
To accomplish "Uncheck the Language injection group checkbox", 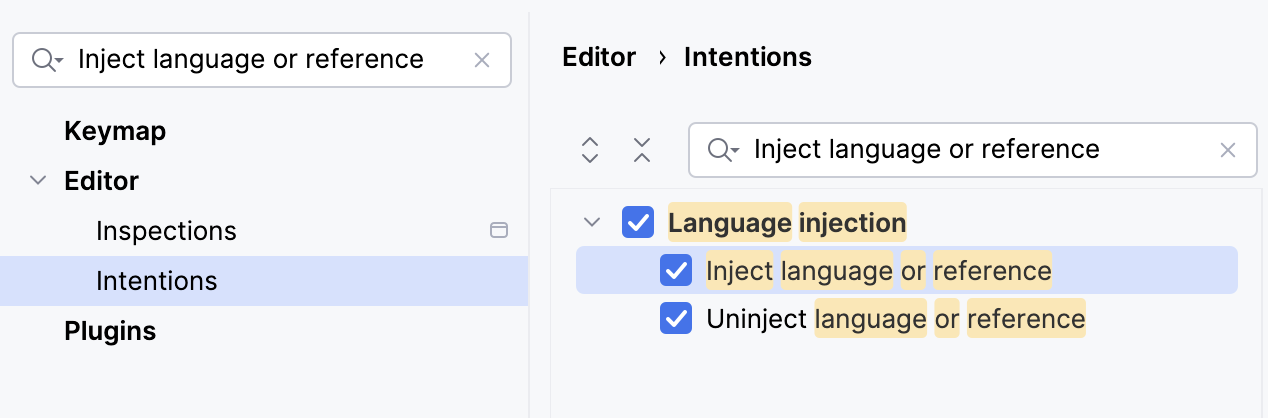I will (x=638, y=222).
